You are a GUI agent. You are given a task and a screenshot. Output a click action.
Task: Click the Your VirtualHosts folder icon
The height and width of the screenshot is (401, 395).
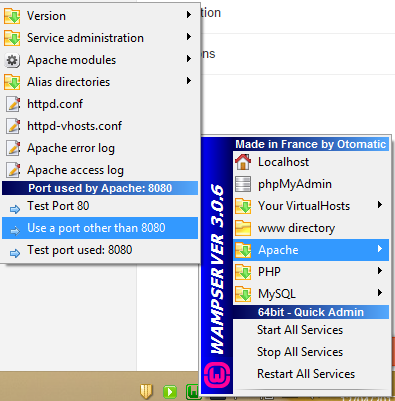click(x=243, y=206)
